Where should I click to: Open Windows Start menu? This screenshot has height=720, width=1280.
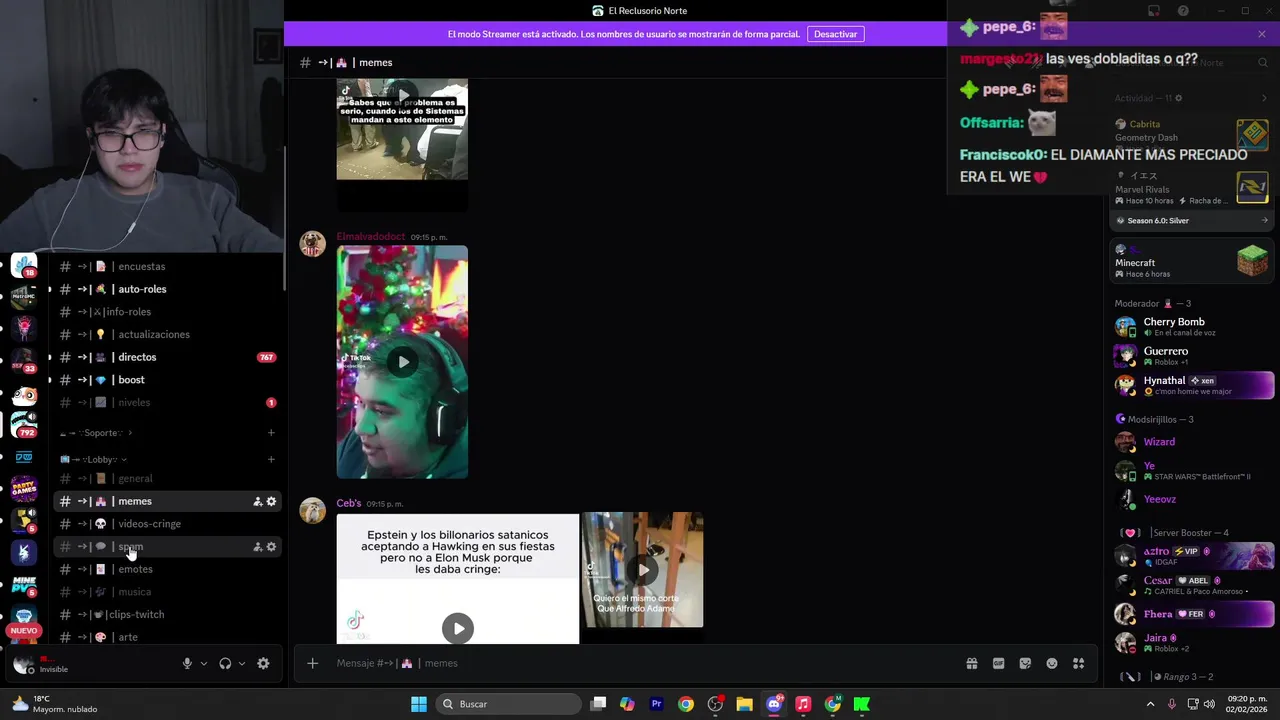click(x=419, y=704)
